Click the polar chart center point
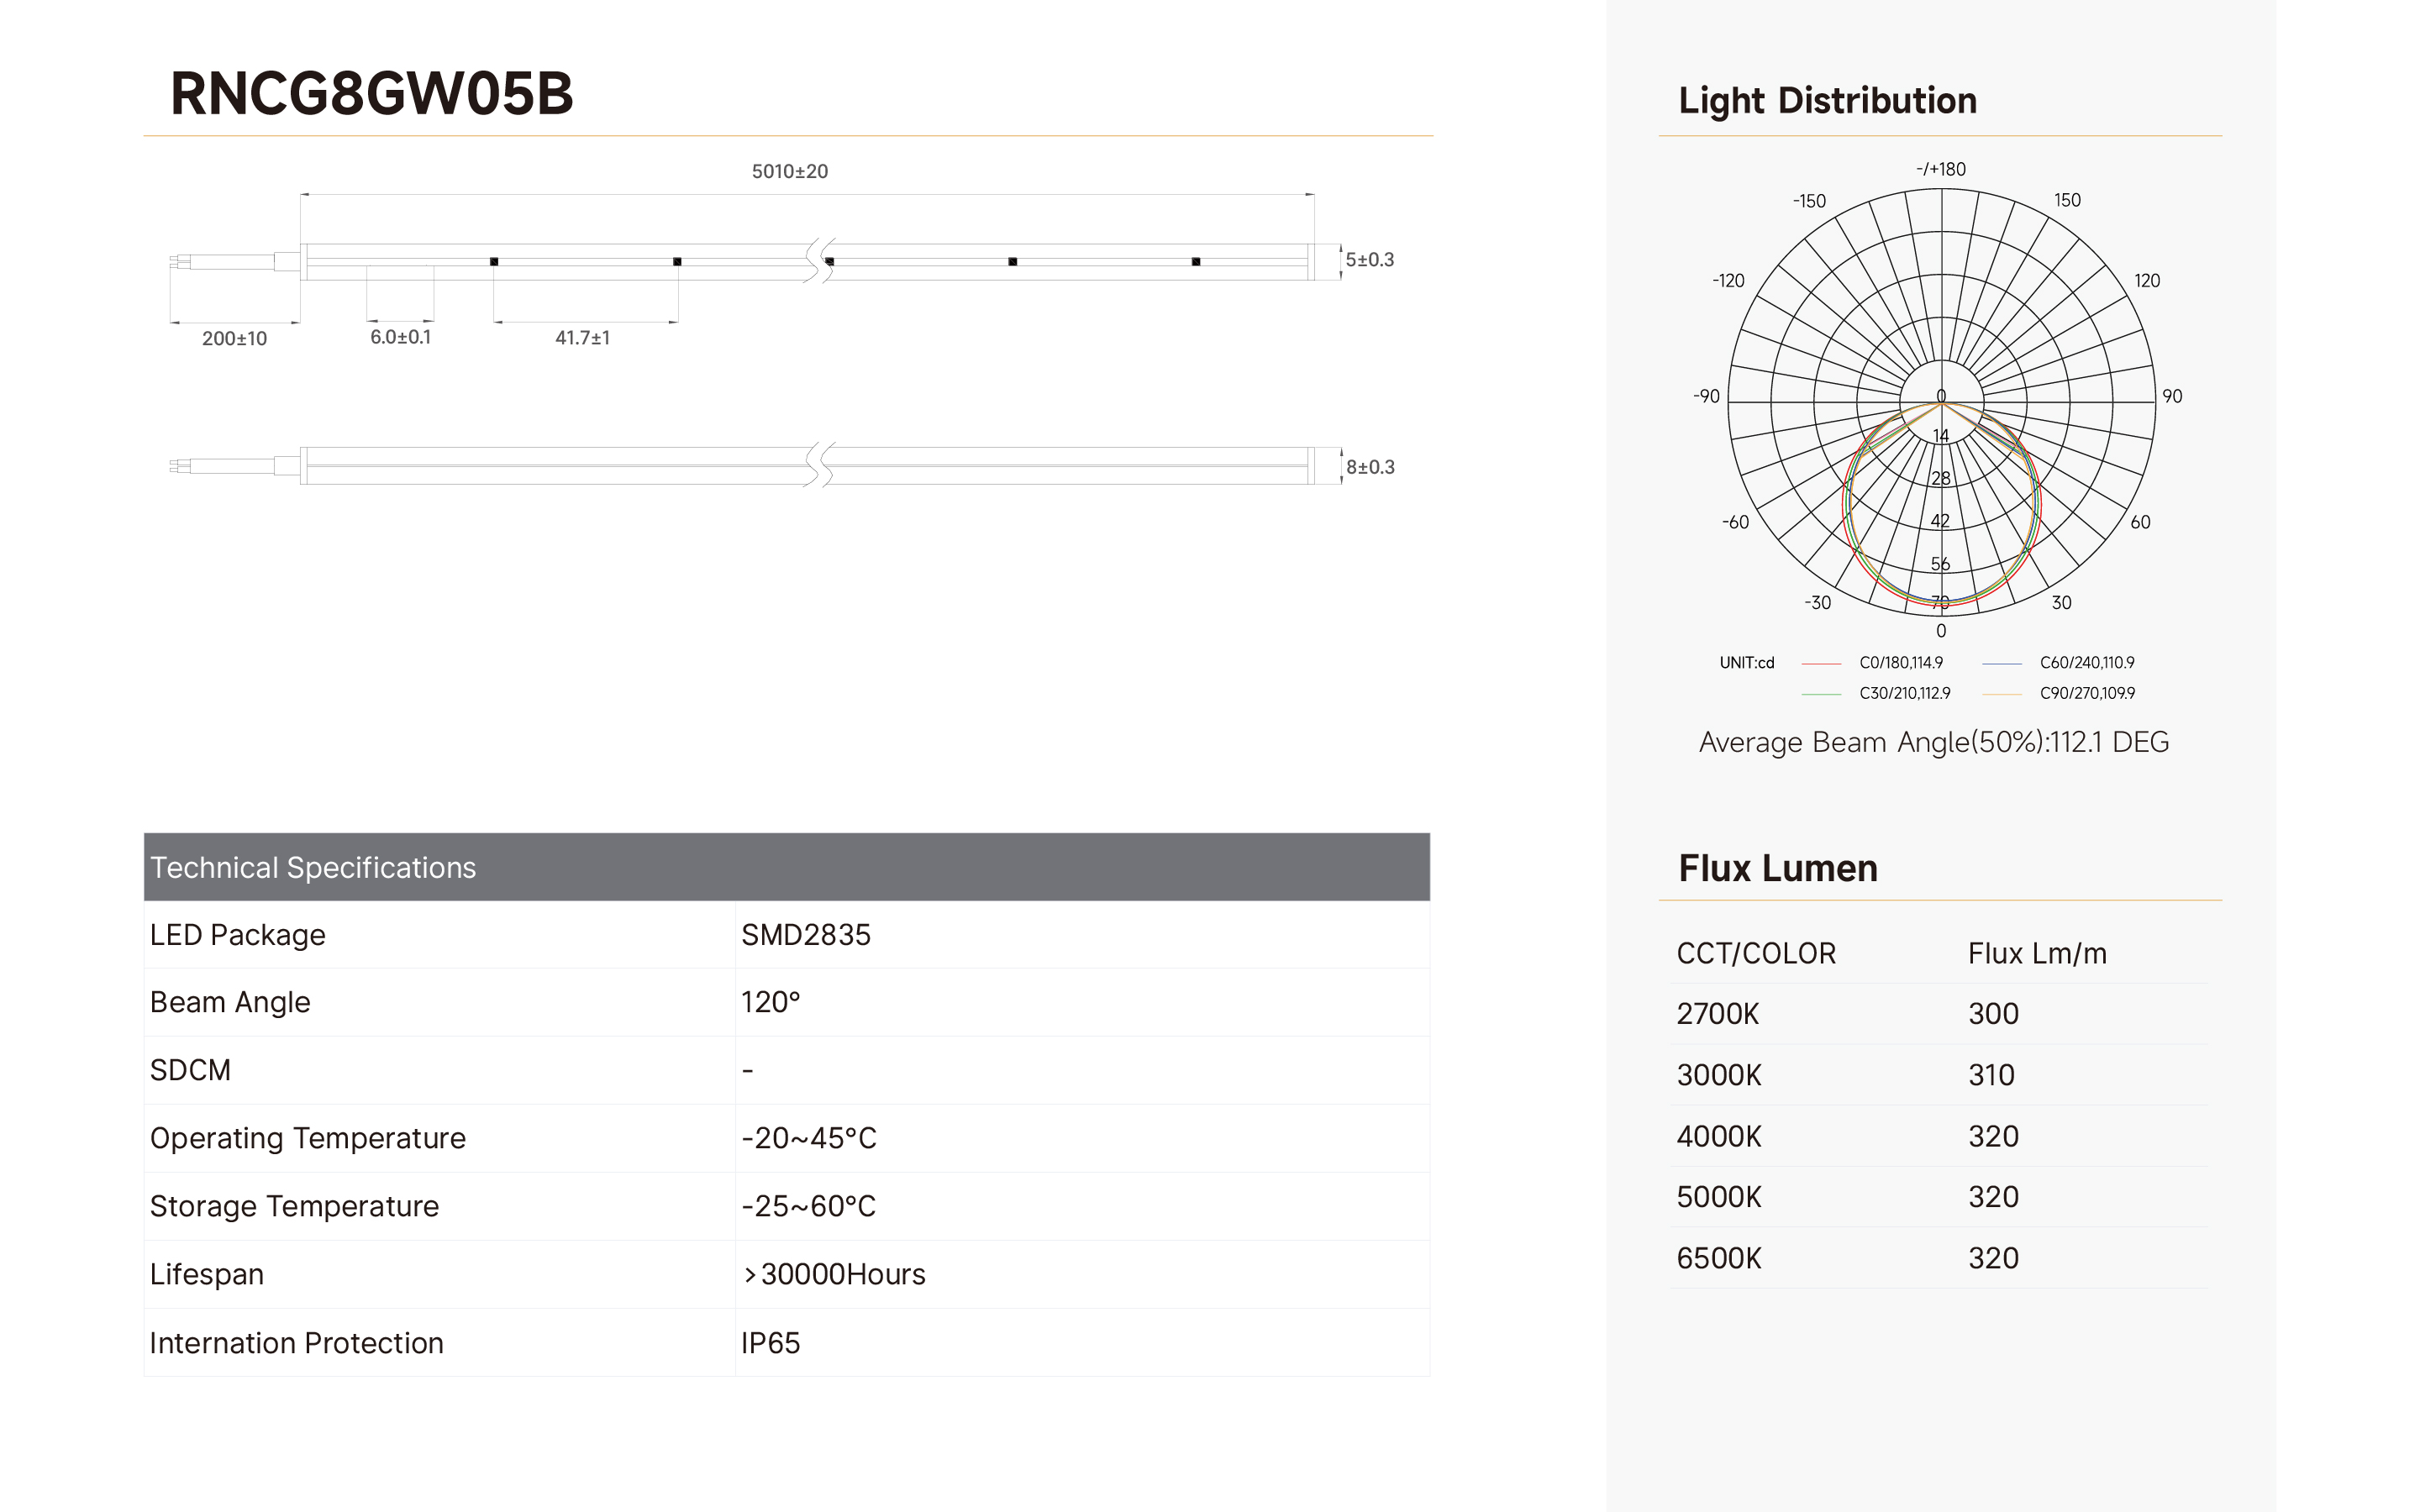 click(1941, 403)
